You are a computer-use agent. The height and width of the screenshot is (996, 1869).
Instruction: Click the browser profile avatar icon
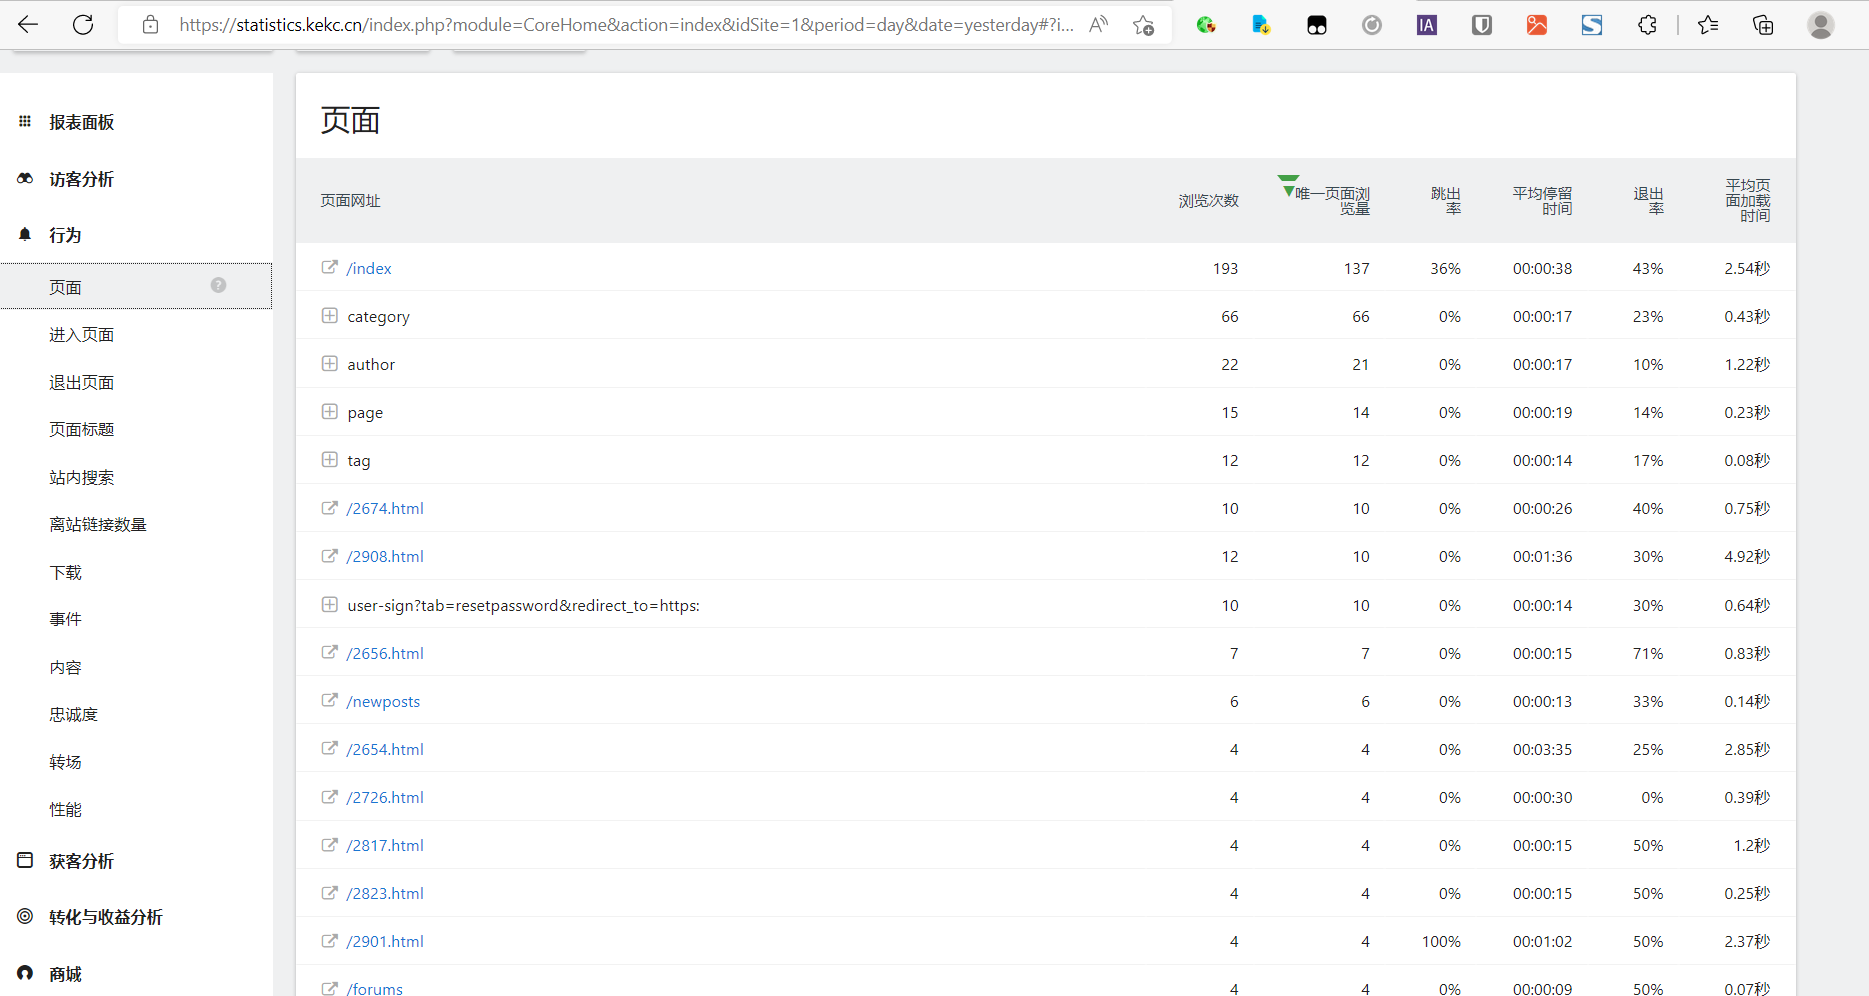point(1820,25)
